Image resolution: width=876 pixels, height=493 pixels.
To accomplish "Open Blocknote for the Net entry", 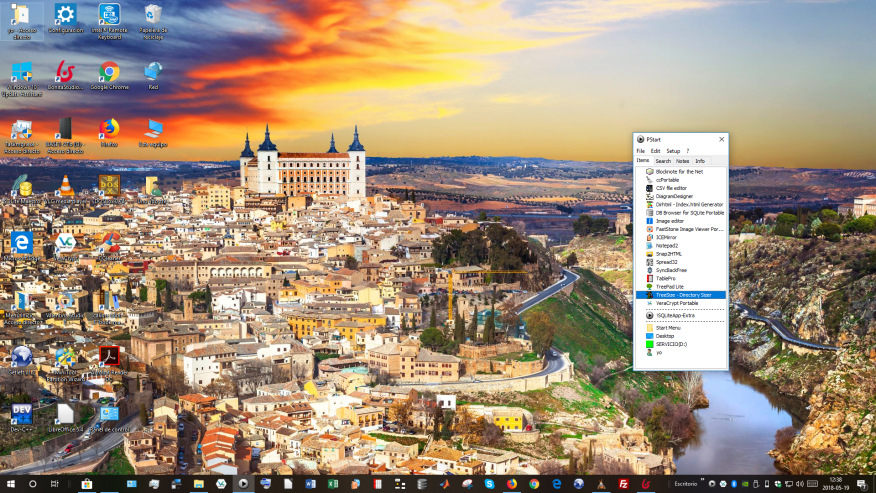I will click(x=679, y=171).
